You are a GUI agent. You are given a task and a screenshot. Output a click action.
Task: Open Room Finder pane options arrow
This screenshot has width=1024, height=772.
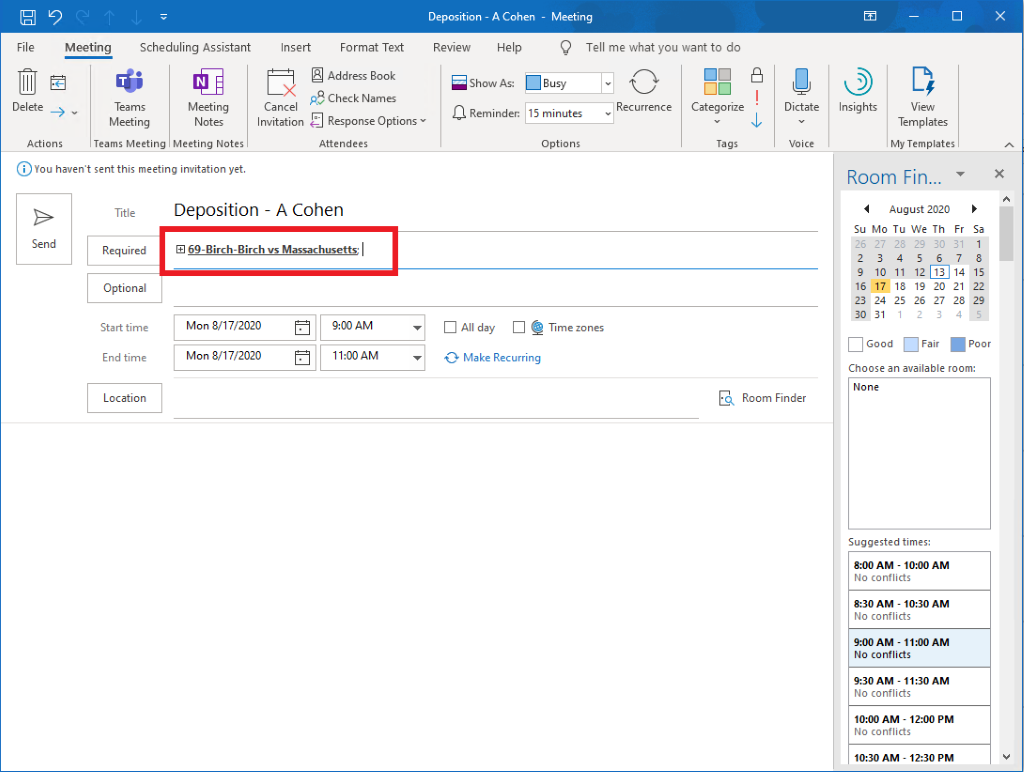(x=960, y=174)
